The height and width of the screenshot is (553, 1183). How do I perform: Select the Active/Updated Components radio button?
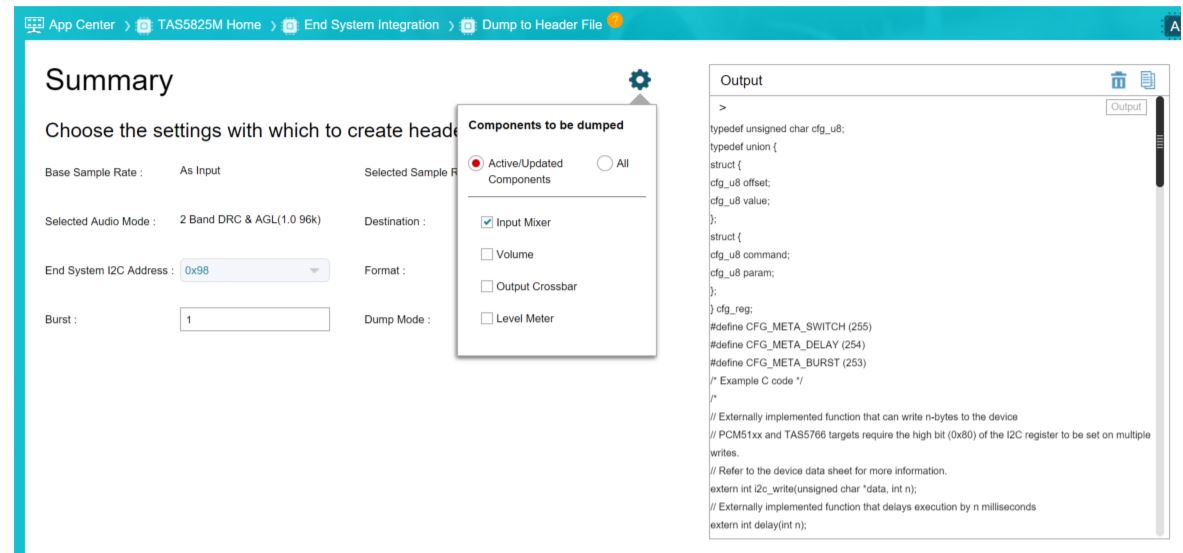click(x=476, y=163)
